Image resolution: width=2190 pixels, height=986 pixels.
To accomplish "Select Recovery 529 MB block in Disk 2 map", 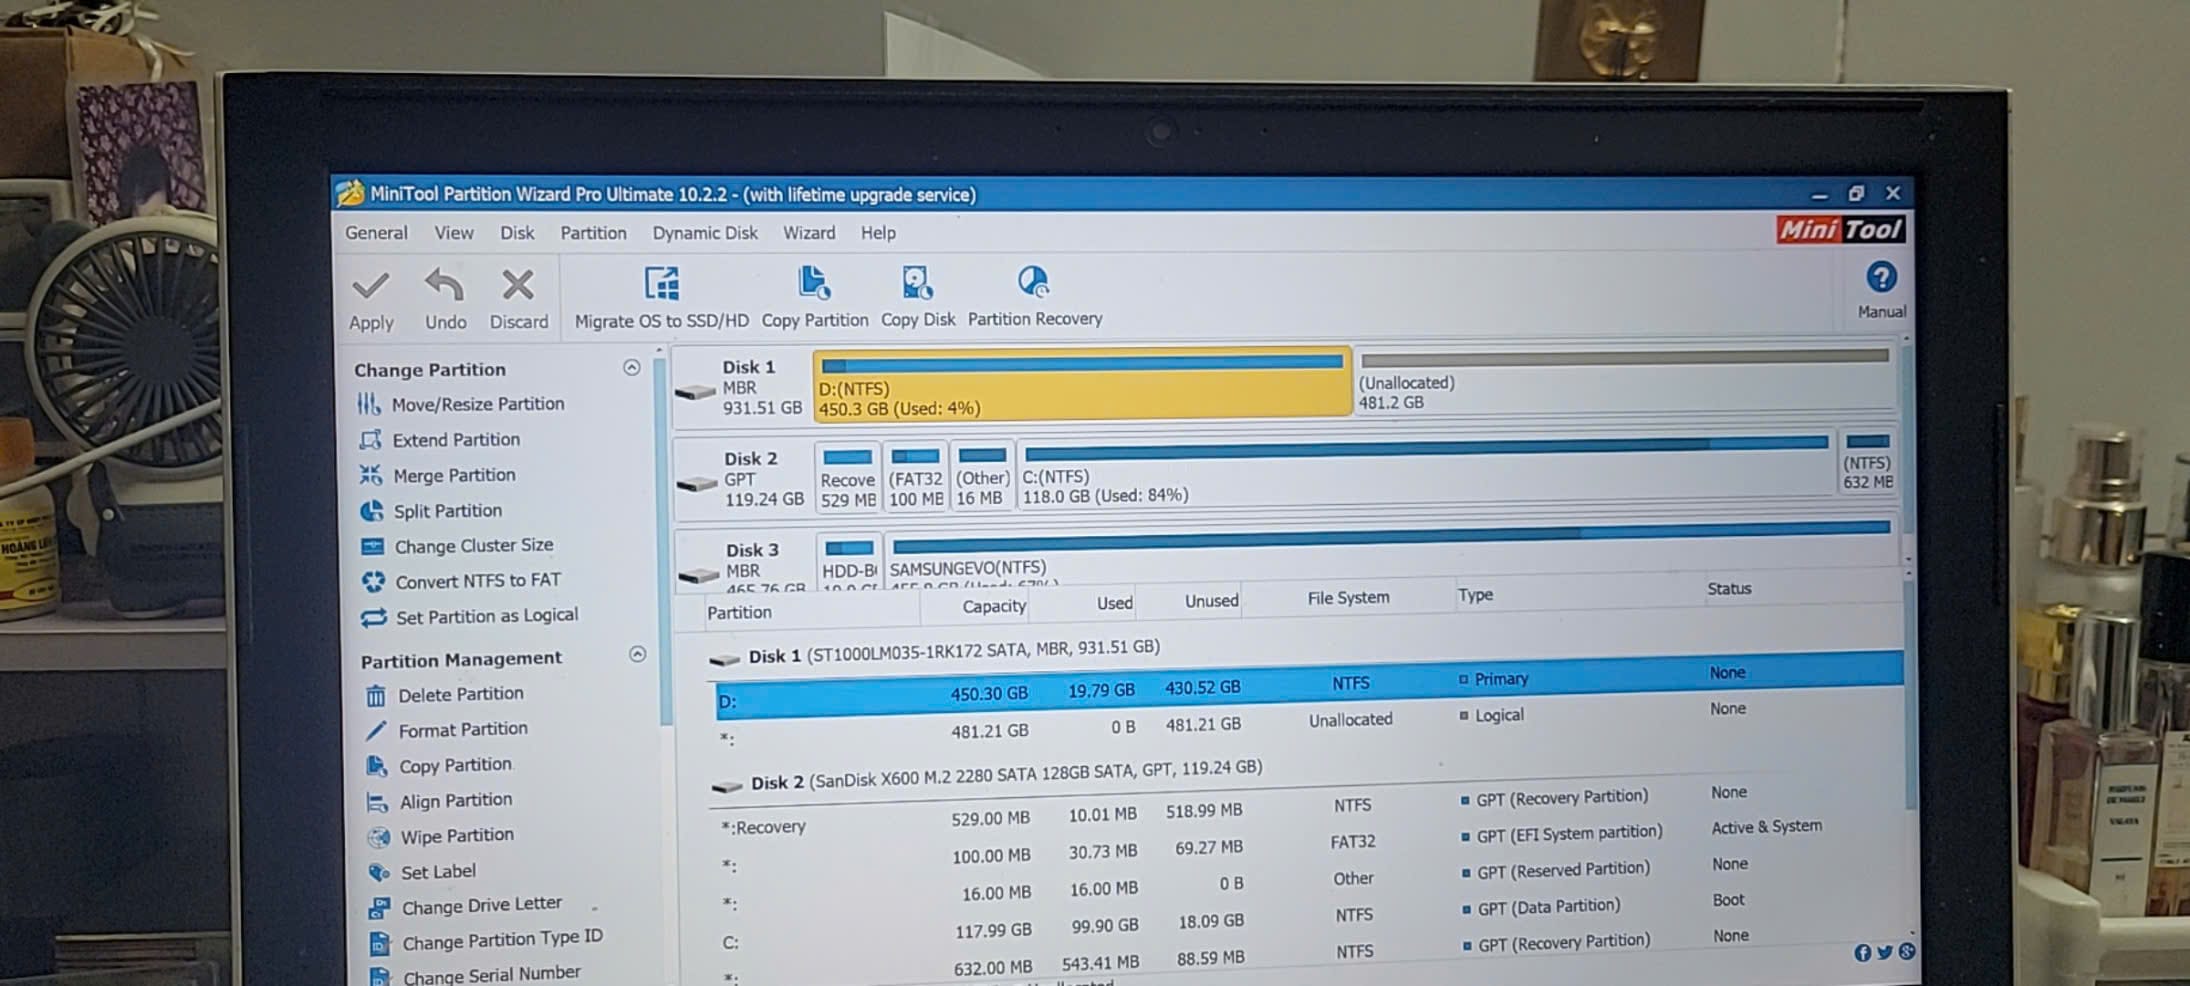I will (x=847, y=477).
